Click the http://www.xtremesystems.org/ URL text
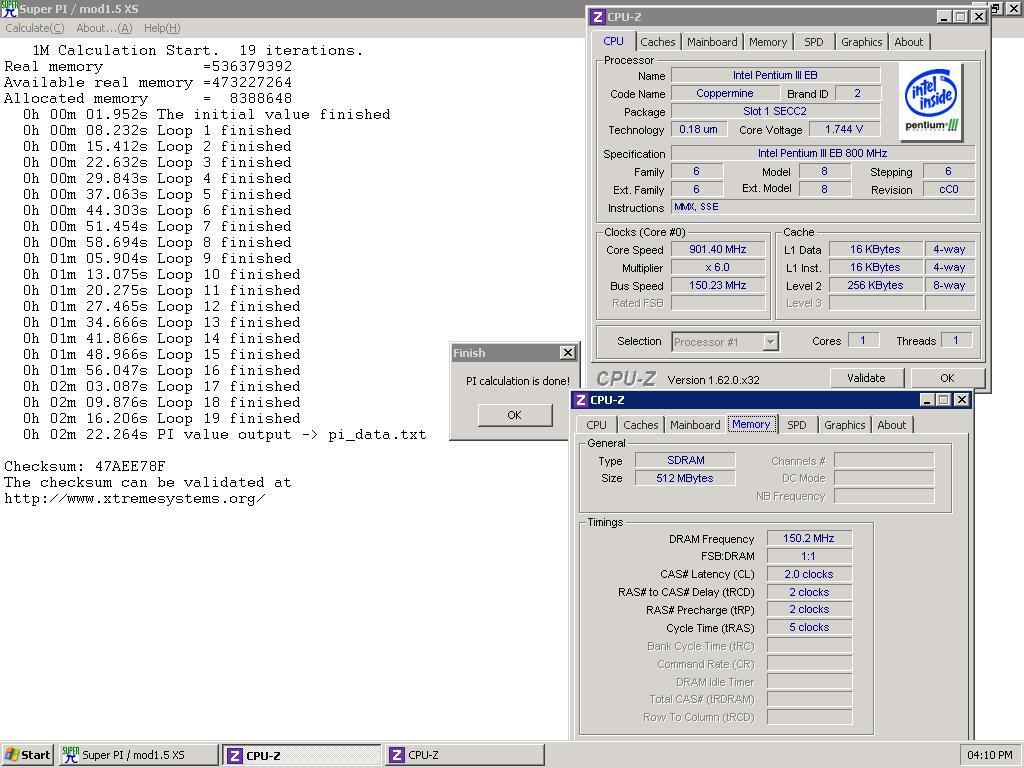Viewport: 1024px width, 768px height. click(135, 498)
